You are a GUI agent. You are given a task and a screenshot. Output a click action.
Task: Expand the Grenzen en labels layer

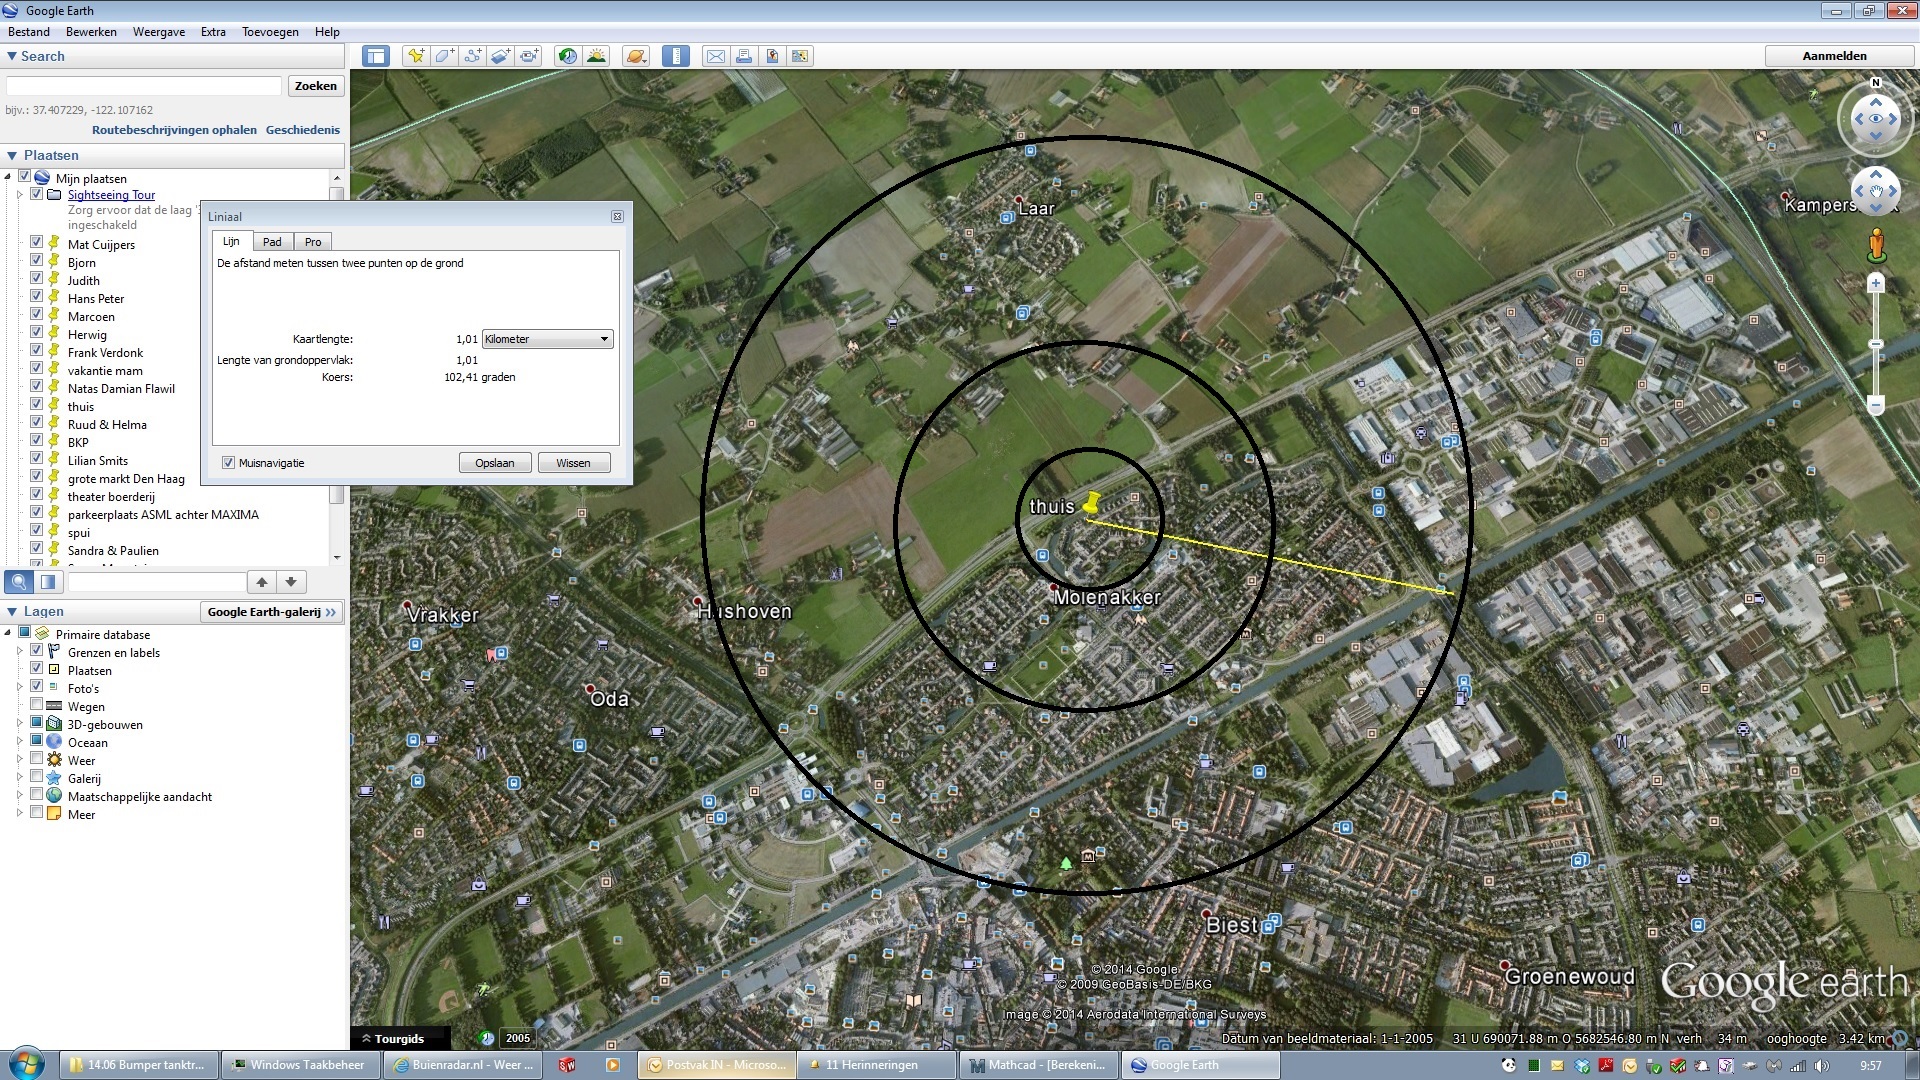coord(19,652)
